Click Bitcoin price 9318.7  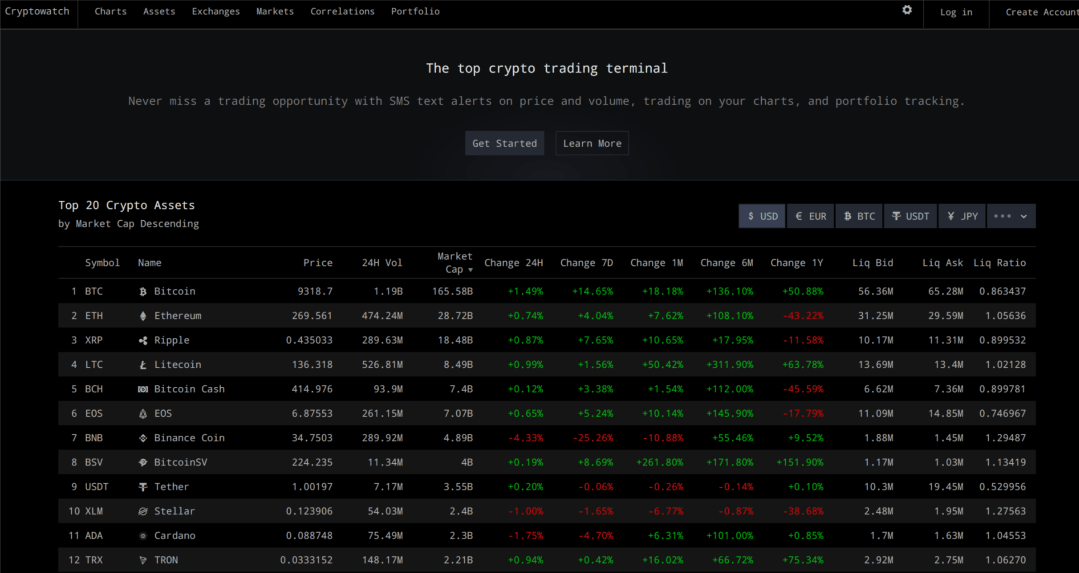click(315, 292)
